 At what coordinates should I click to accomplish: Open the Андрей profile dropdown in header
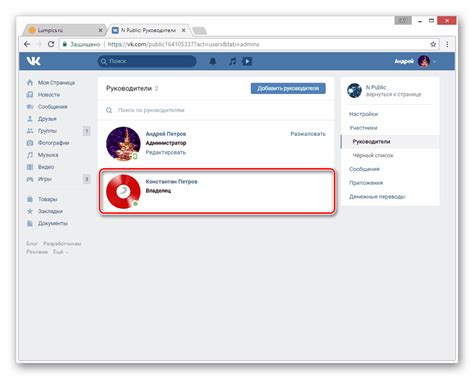415,61
